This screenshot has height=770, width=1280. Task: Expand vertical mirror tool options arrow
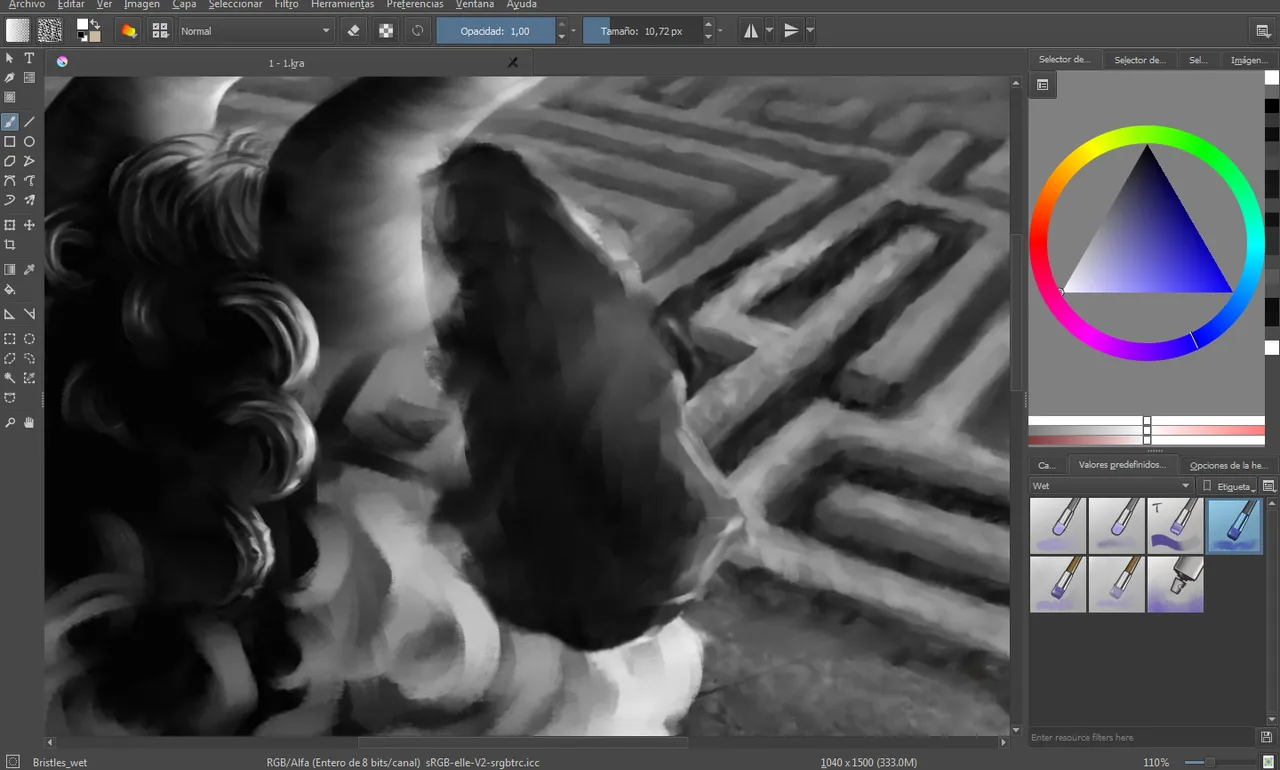(810, 31)
